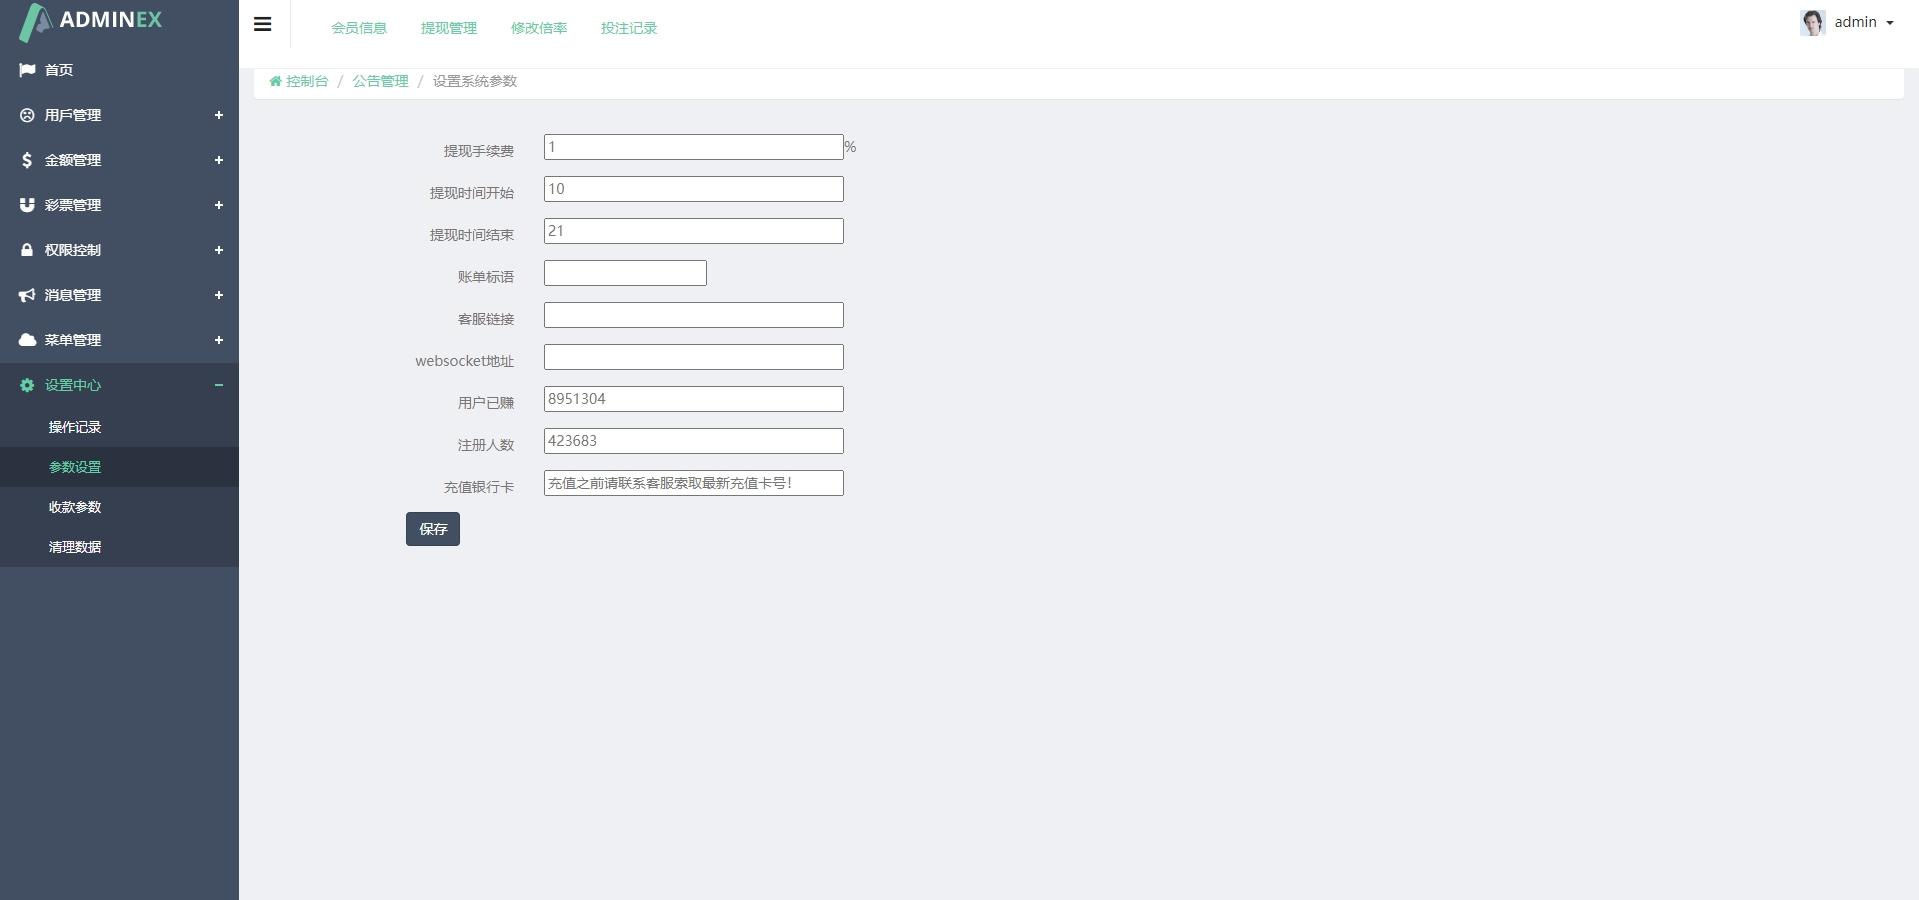Click the user icon beside 用戶管理
The width and height of the screenshot is (1919, 900).
[x=27, y=115]
